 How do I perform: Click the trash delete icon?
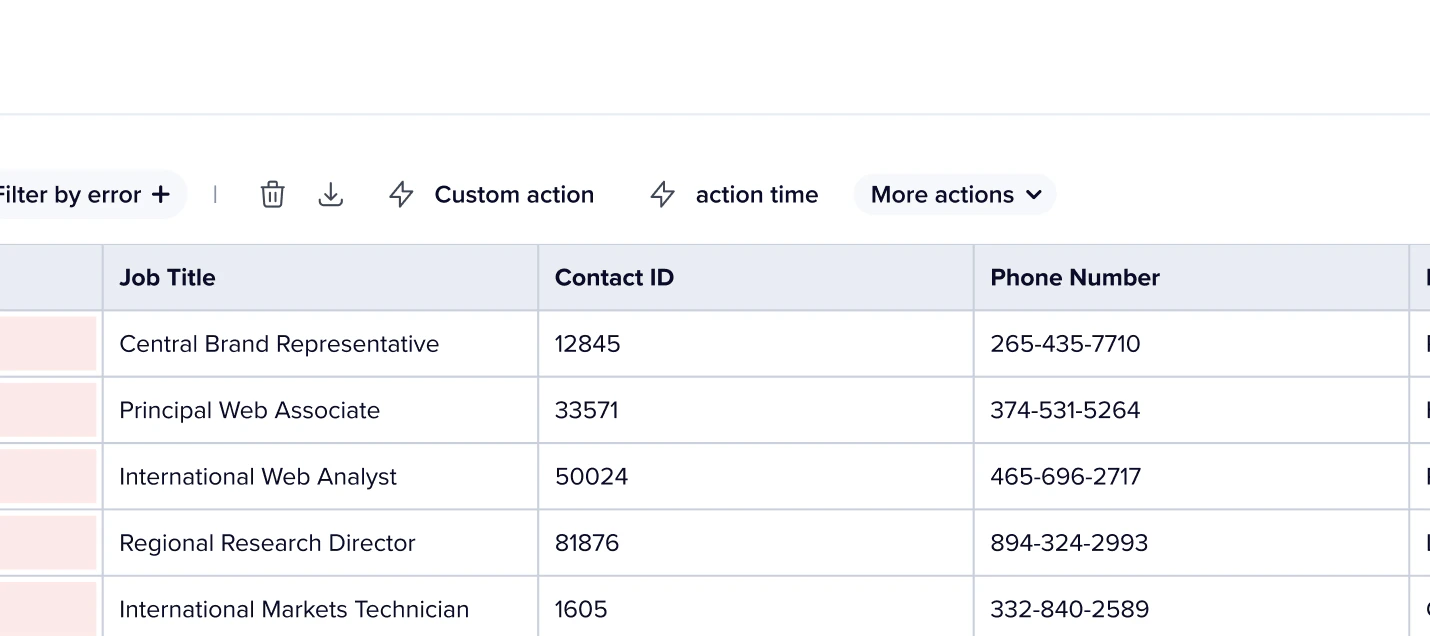[273, 194]
